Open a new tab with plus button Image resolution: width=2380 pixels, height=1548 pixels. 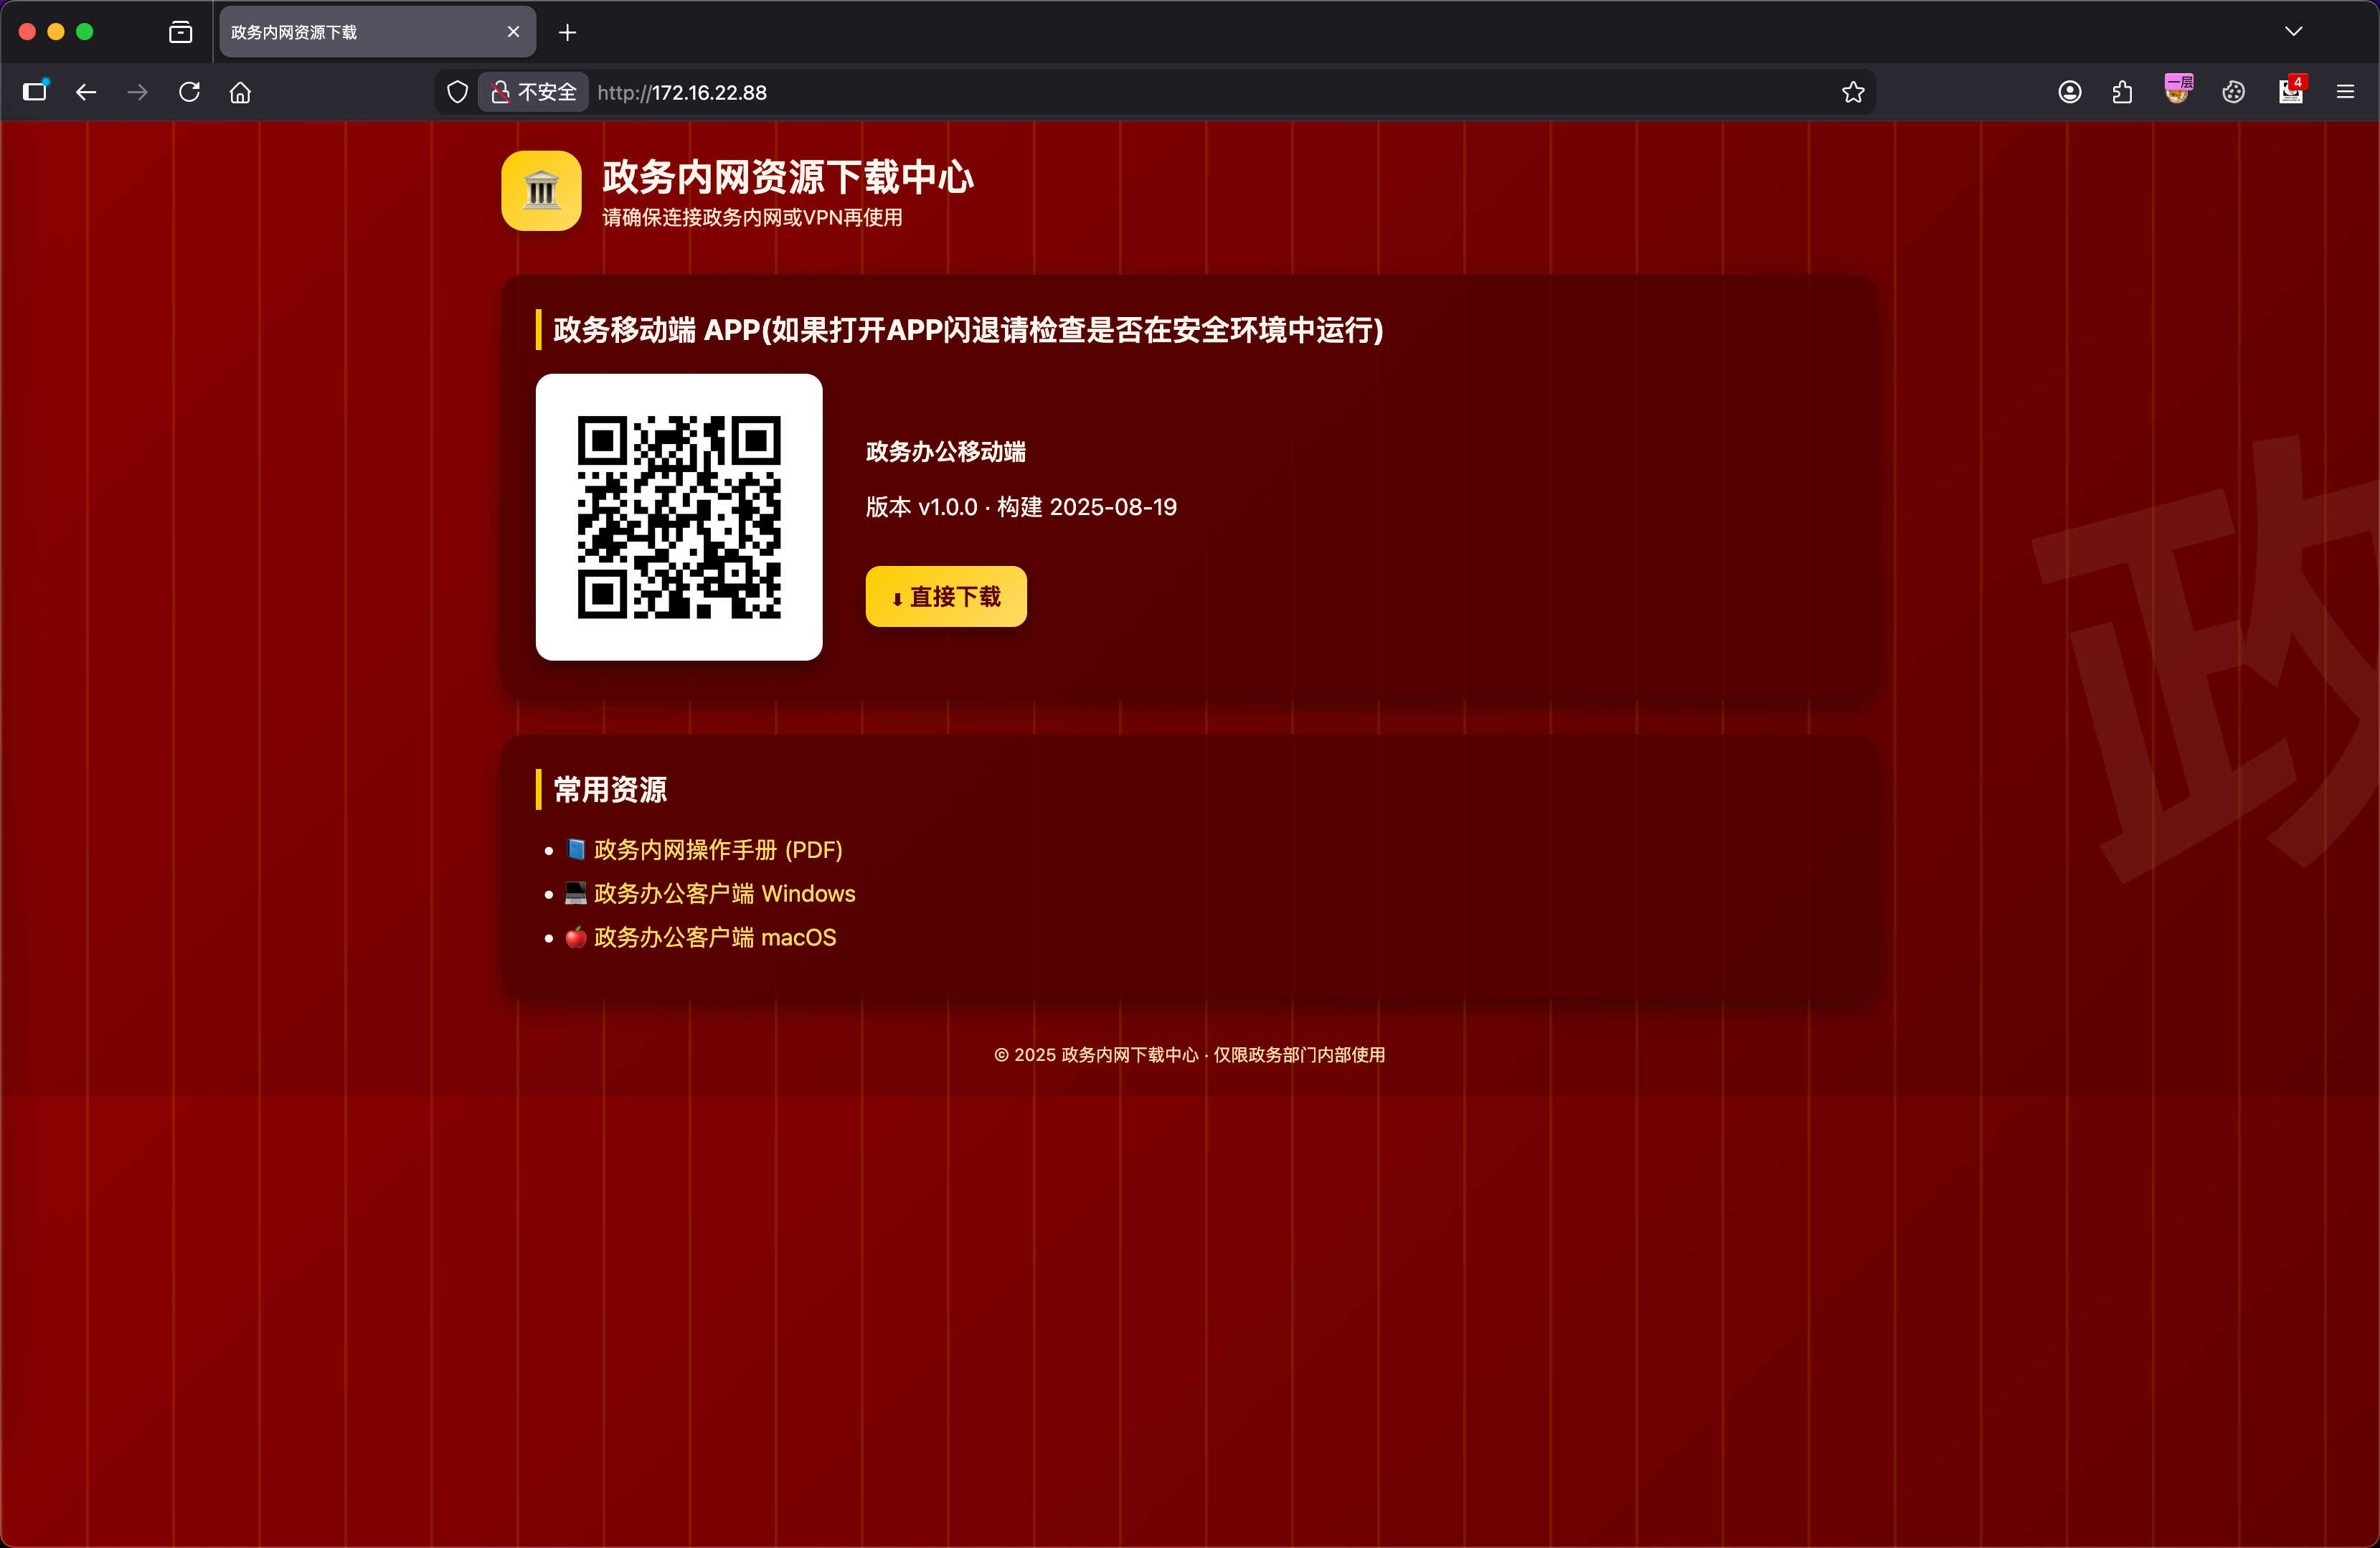coord(567,32)
